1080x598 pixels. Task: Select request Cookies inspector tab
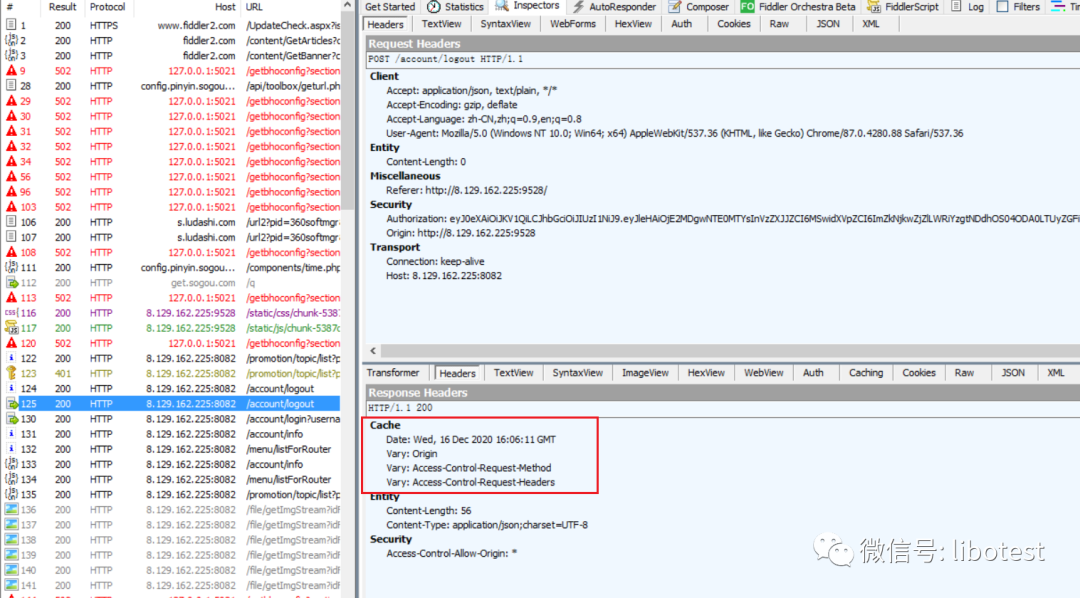(734, 24)
